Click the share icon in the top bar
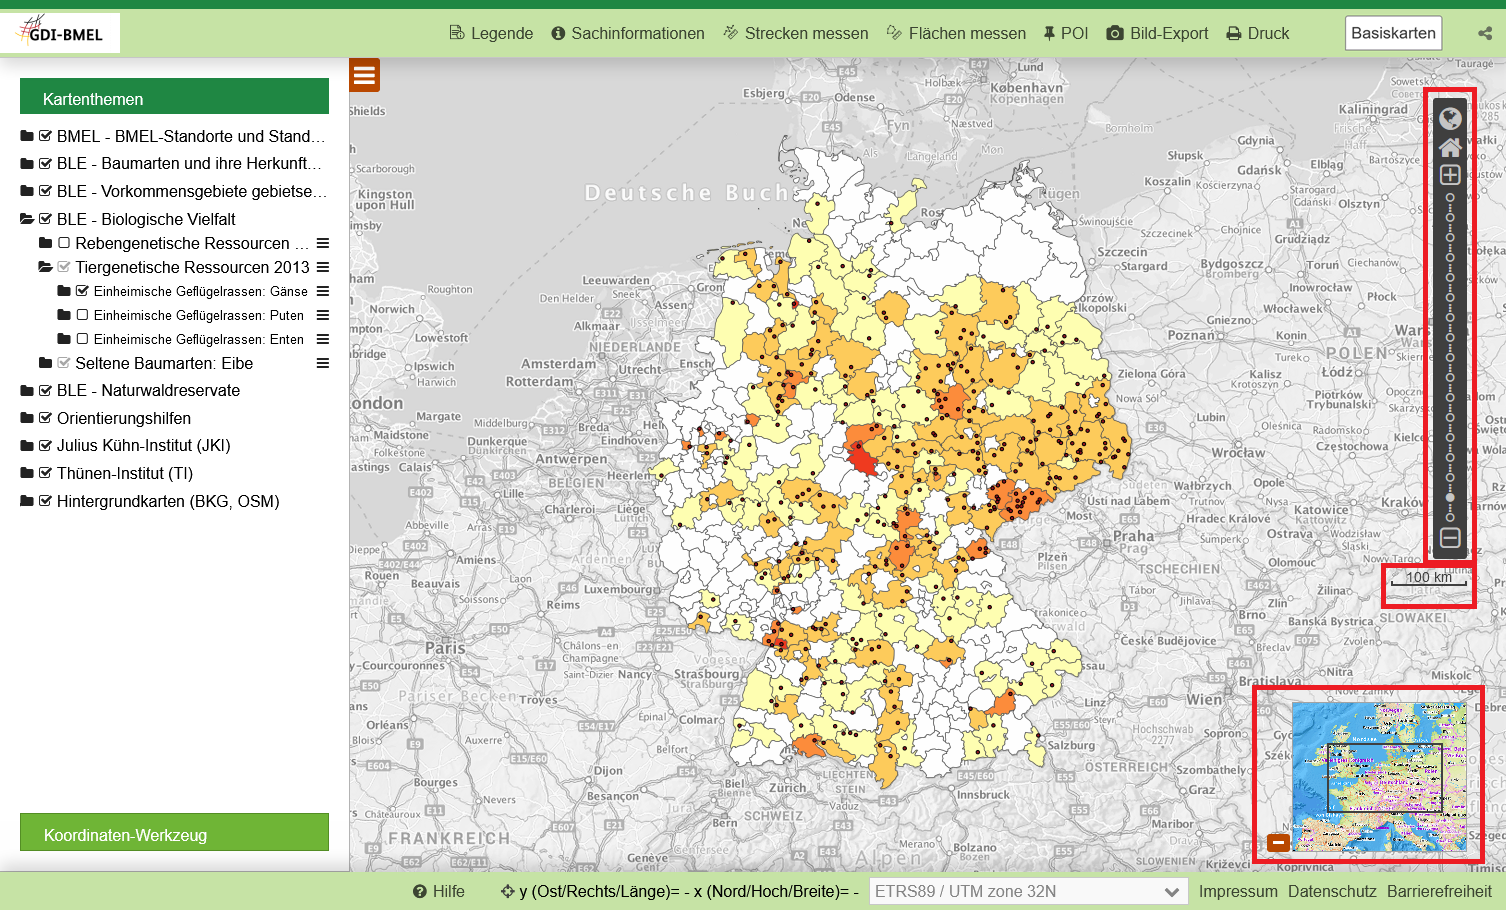Image resolution: width=1506 pixels, height=910 pixels. click(x=1485, y=33)
